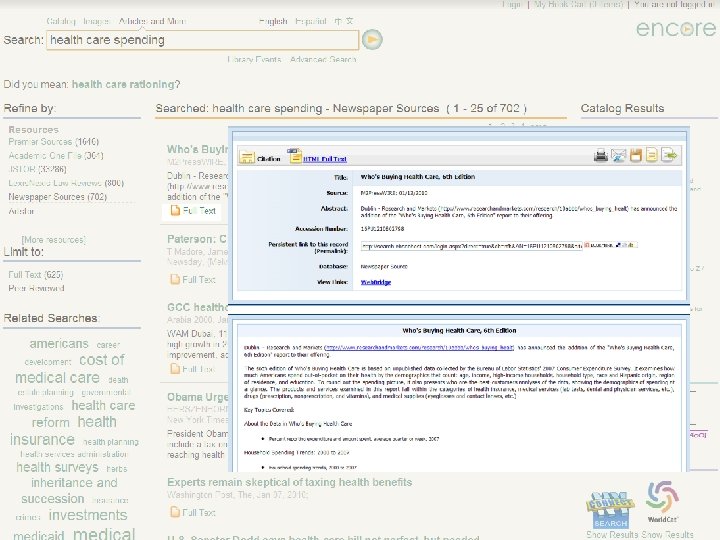Select the persistent link permalink field
The image size is (720, 540).
pos(472,246)
